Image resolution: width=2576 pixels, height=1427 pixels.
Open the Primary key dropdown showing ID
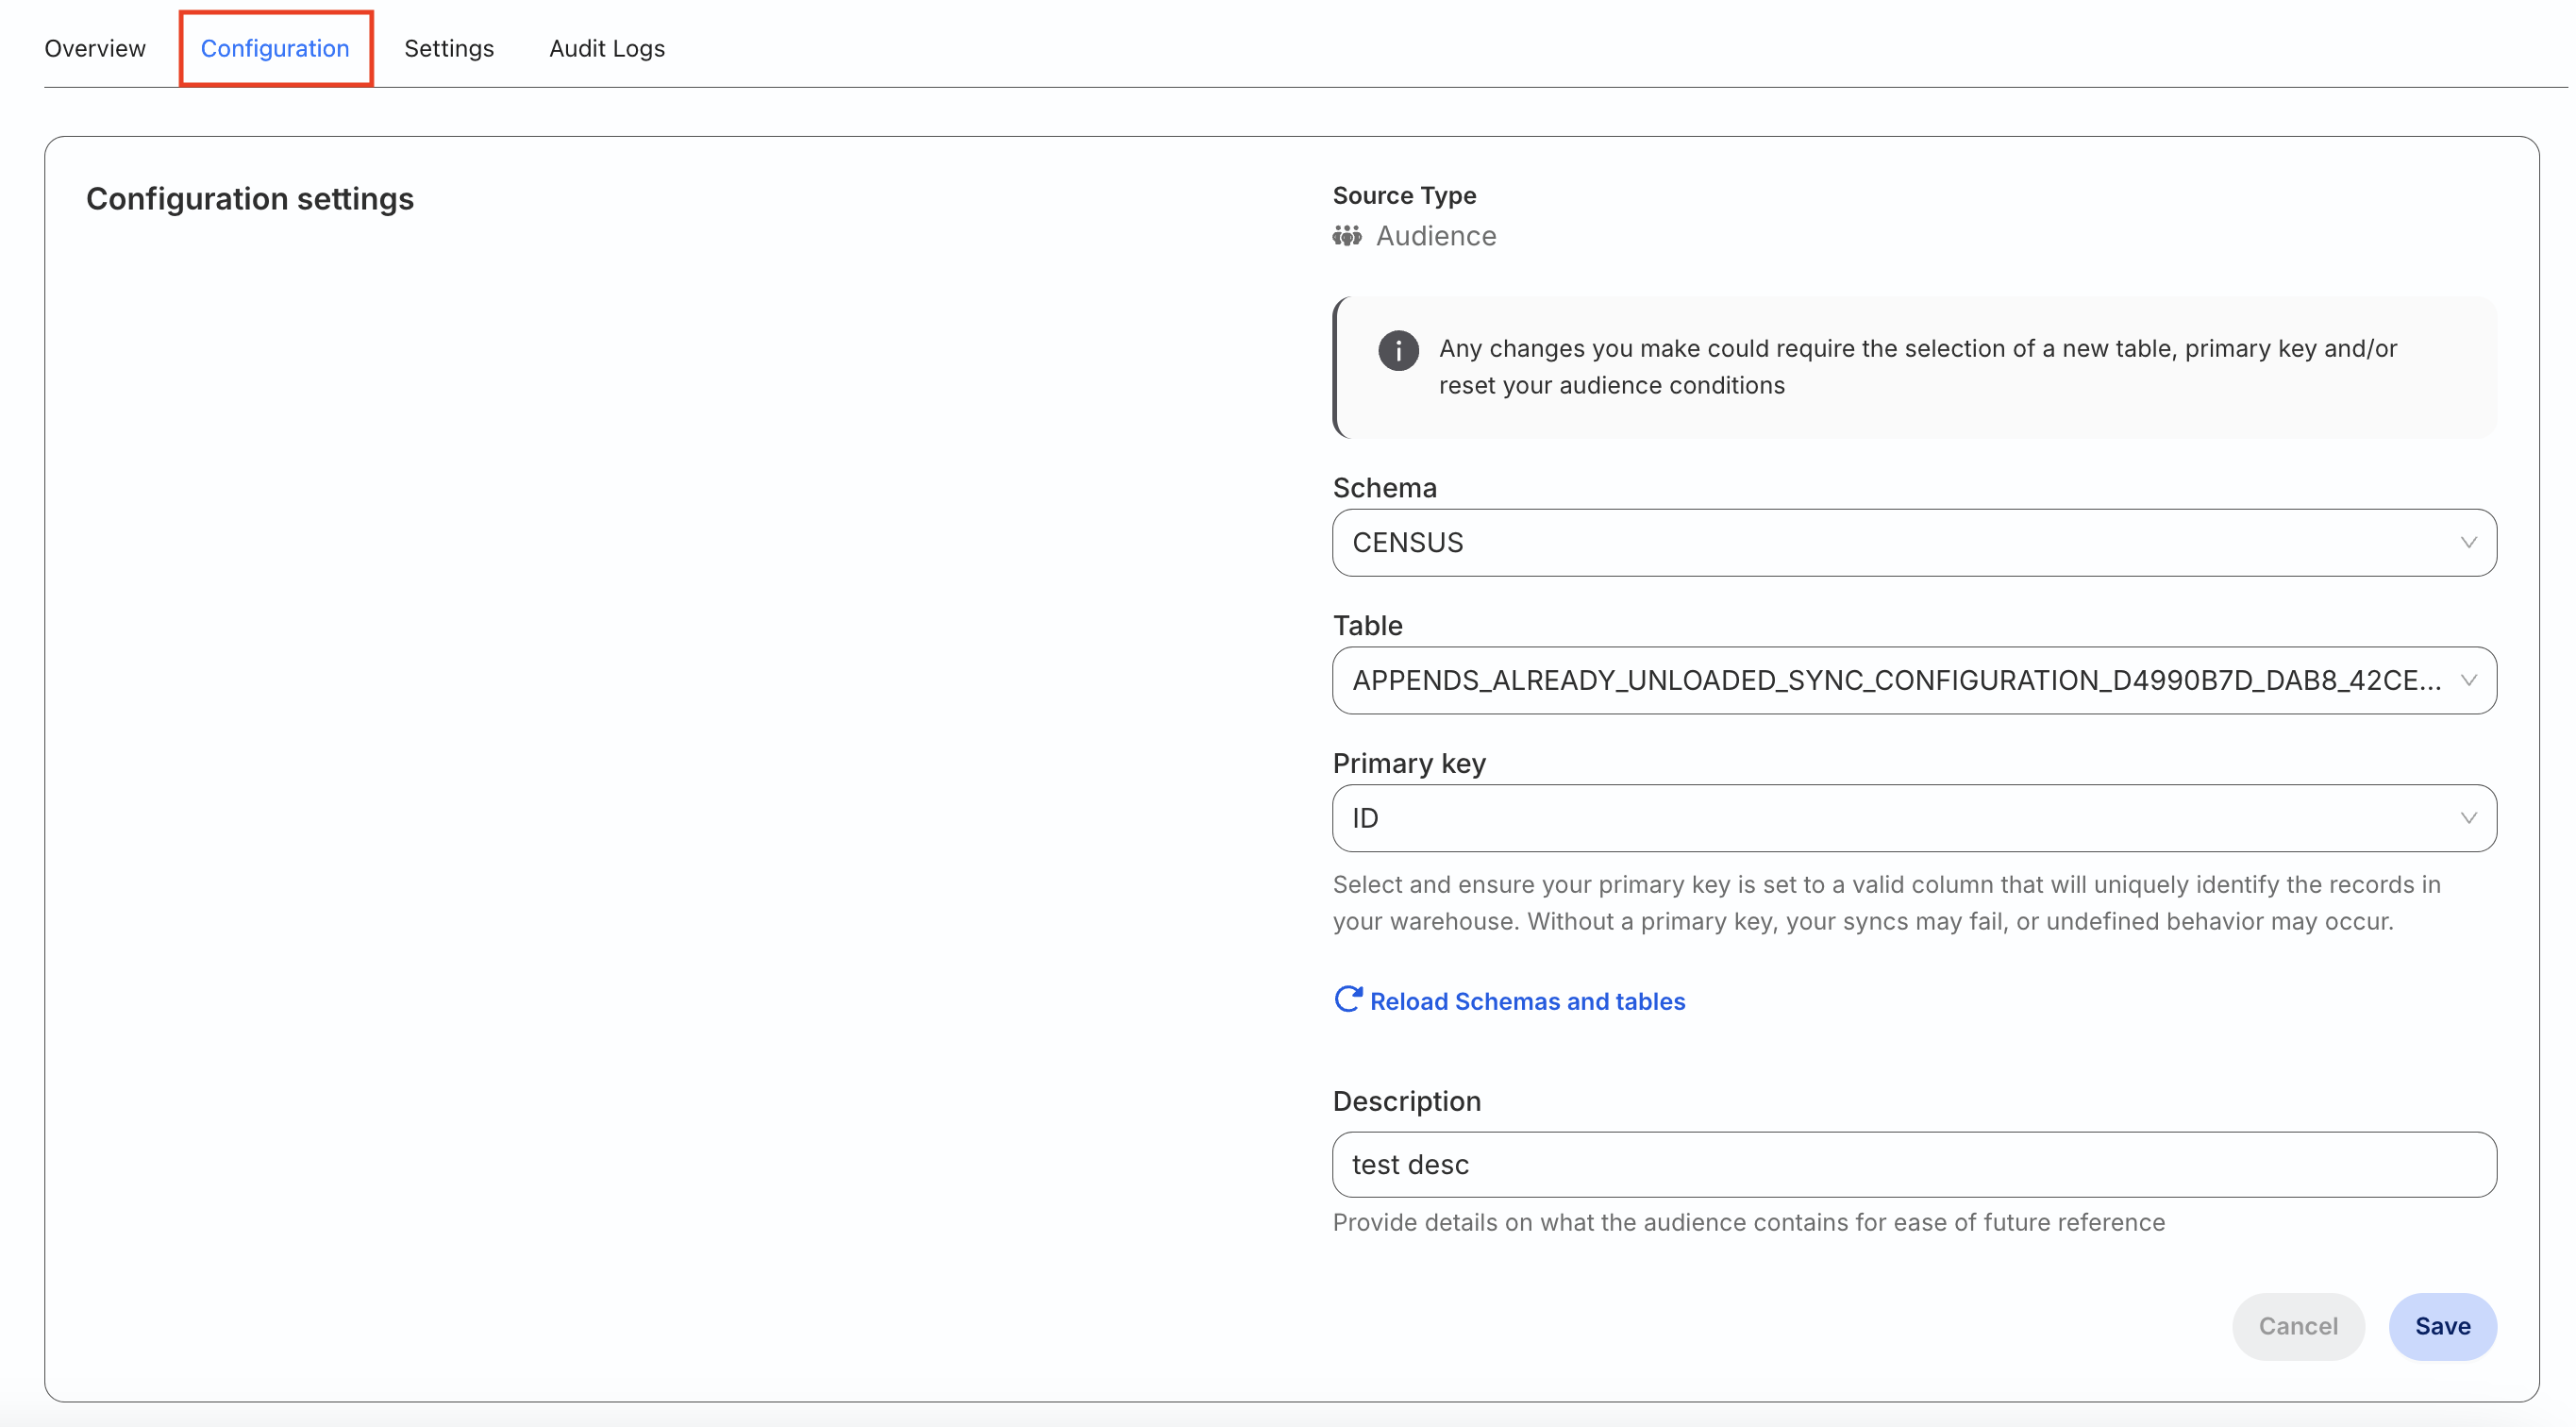tap(1914, 818)
